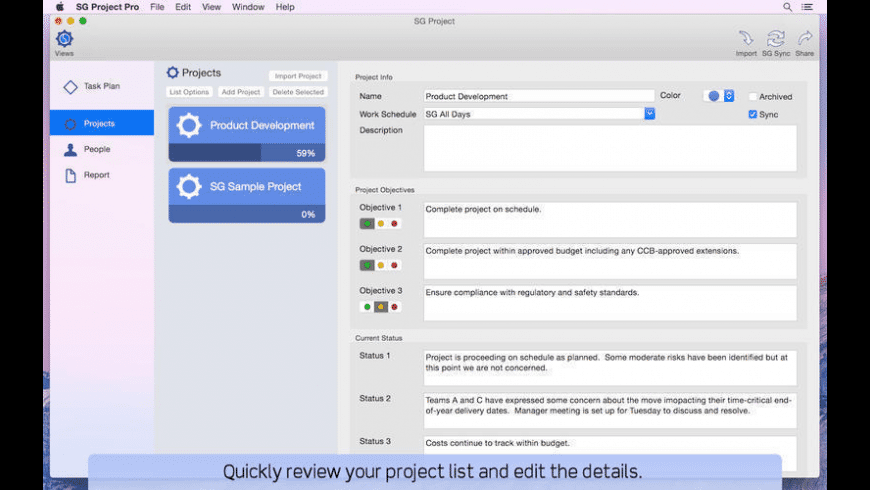This screenshot has height=490, width=870.
Task: Click the Objective 2 text field
Action: click(610, 261)
